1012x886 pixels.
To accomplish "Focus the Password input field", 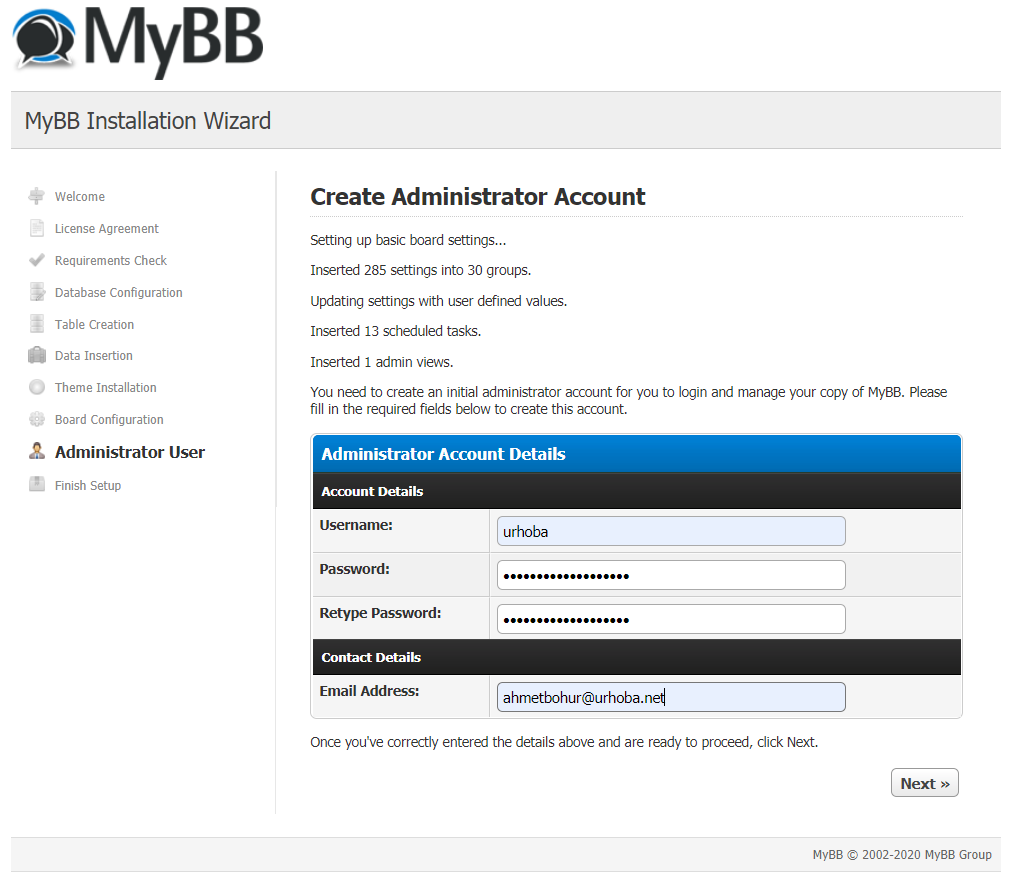I will coord(670,575).
